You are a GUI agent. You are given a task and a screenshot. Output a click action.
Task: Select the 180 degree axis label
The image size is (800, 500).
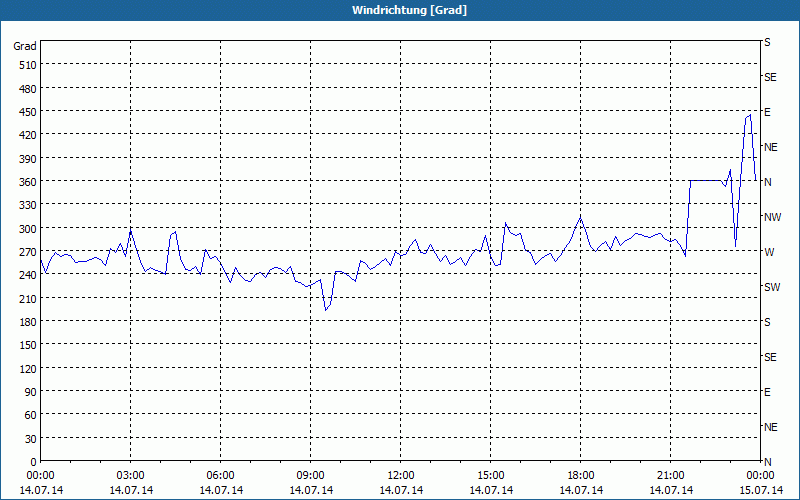click(x=28, y=322)
